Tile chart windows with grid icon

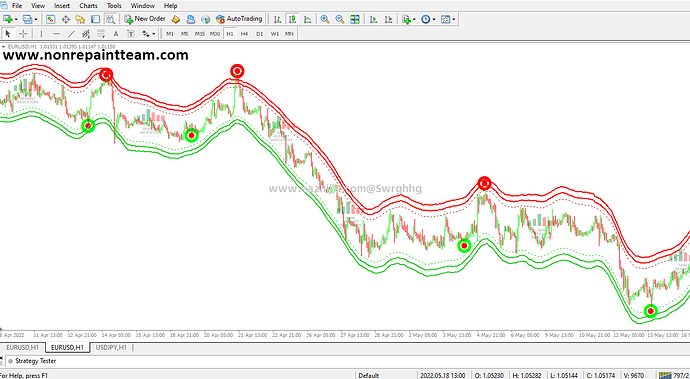(355, 19)
